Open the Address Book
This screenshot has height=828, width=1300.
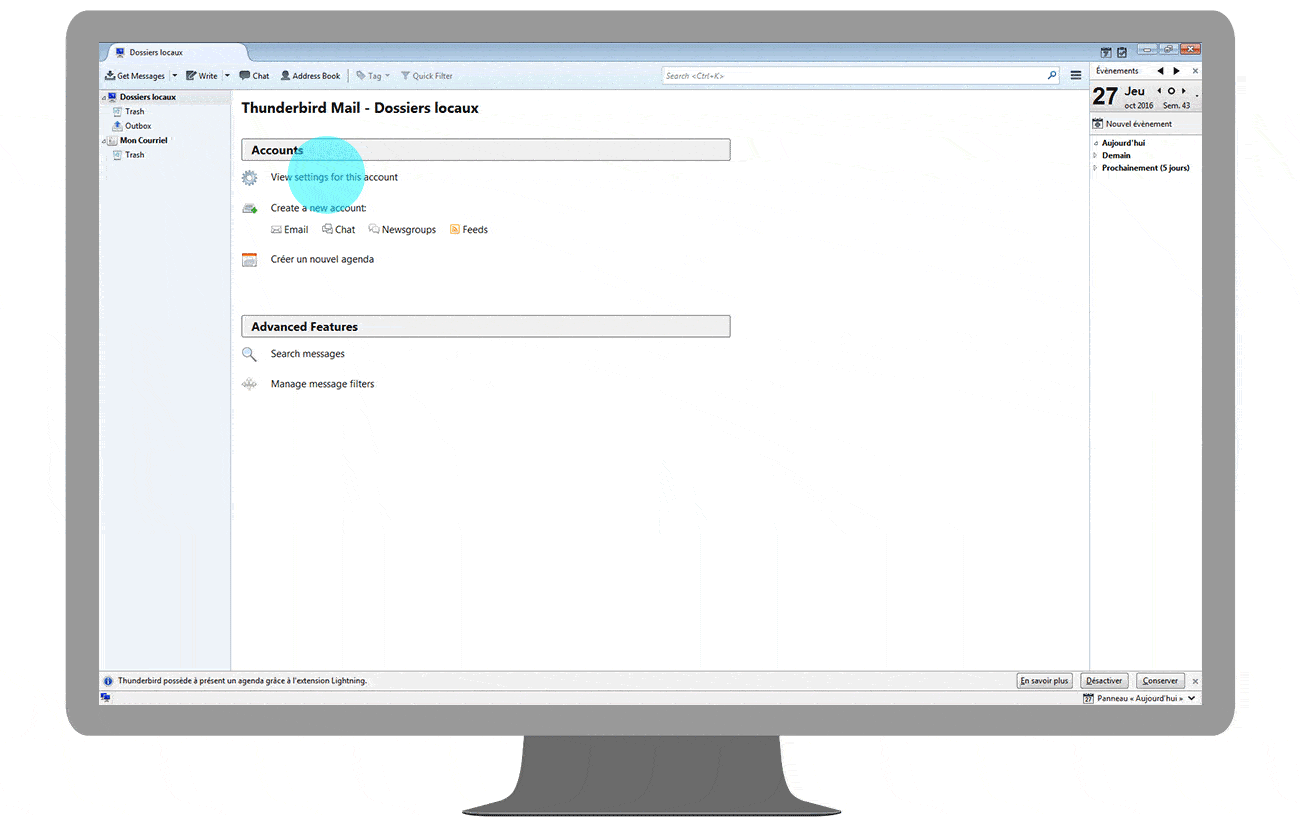click(x=310, y=76)
